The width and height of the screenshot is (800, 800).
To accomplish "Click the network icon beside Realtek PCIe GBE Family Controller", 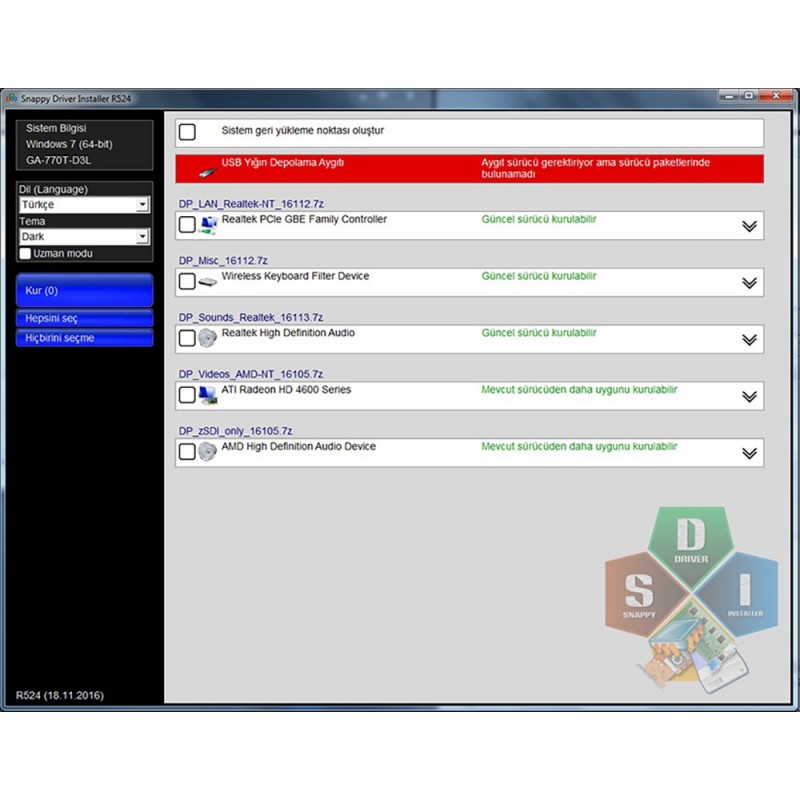I will click(x=208, y=225).
